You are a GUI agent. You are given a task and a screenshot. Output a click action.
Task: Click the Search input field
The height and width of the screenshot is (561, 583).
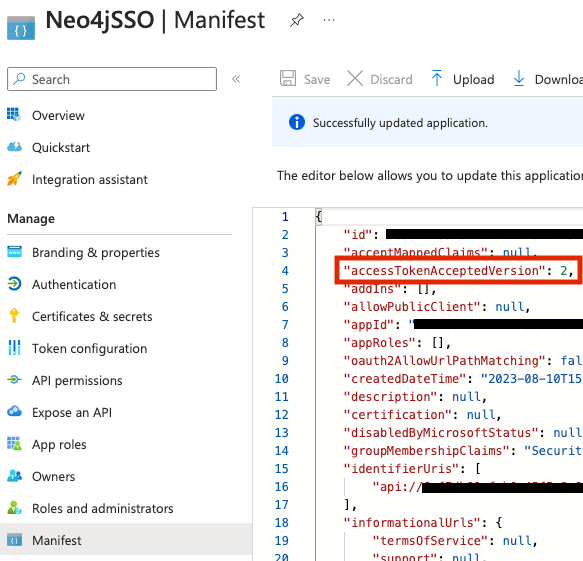[x=112, y=79]
